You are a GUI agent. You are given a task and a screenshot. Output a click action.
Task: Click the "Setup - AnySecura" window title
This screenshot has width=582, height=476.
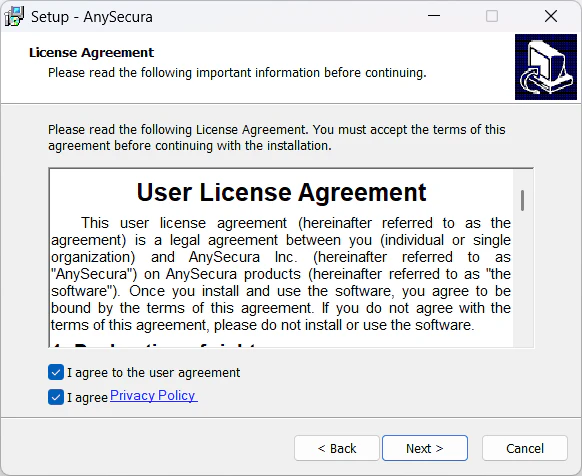pos(92,17)
